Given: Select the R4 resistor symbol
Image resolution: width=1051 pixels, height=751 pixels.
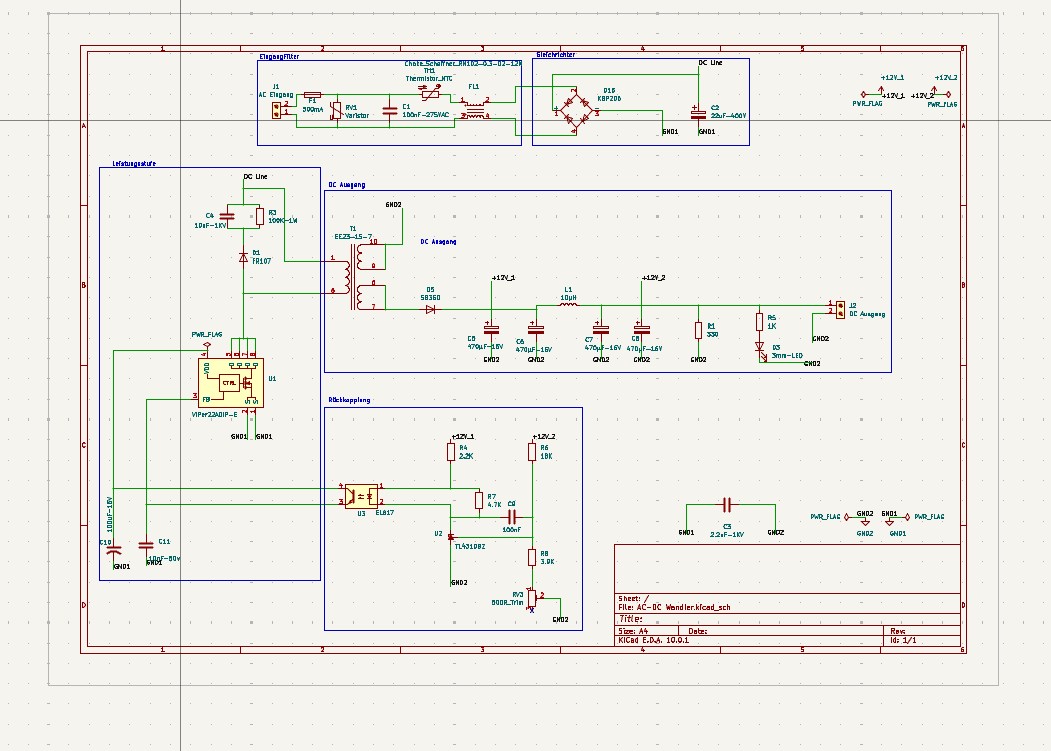Looking at the screenshot, I should [x=451, y=452].
